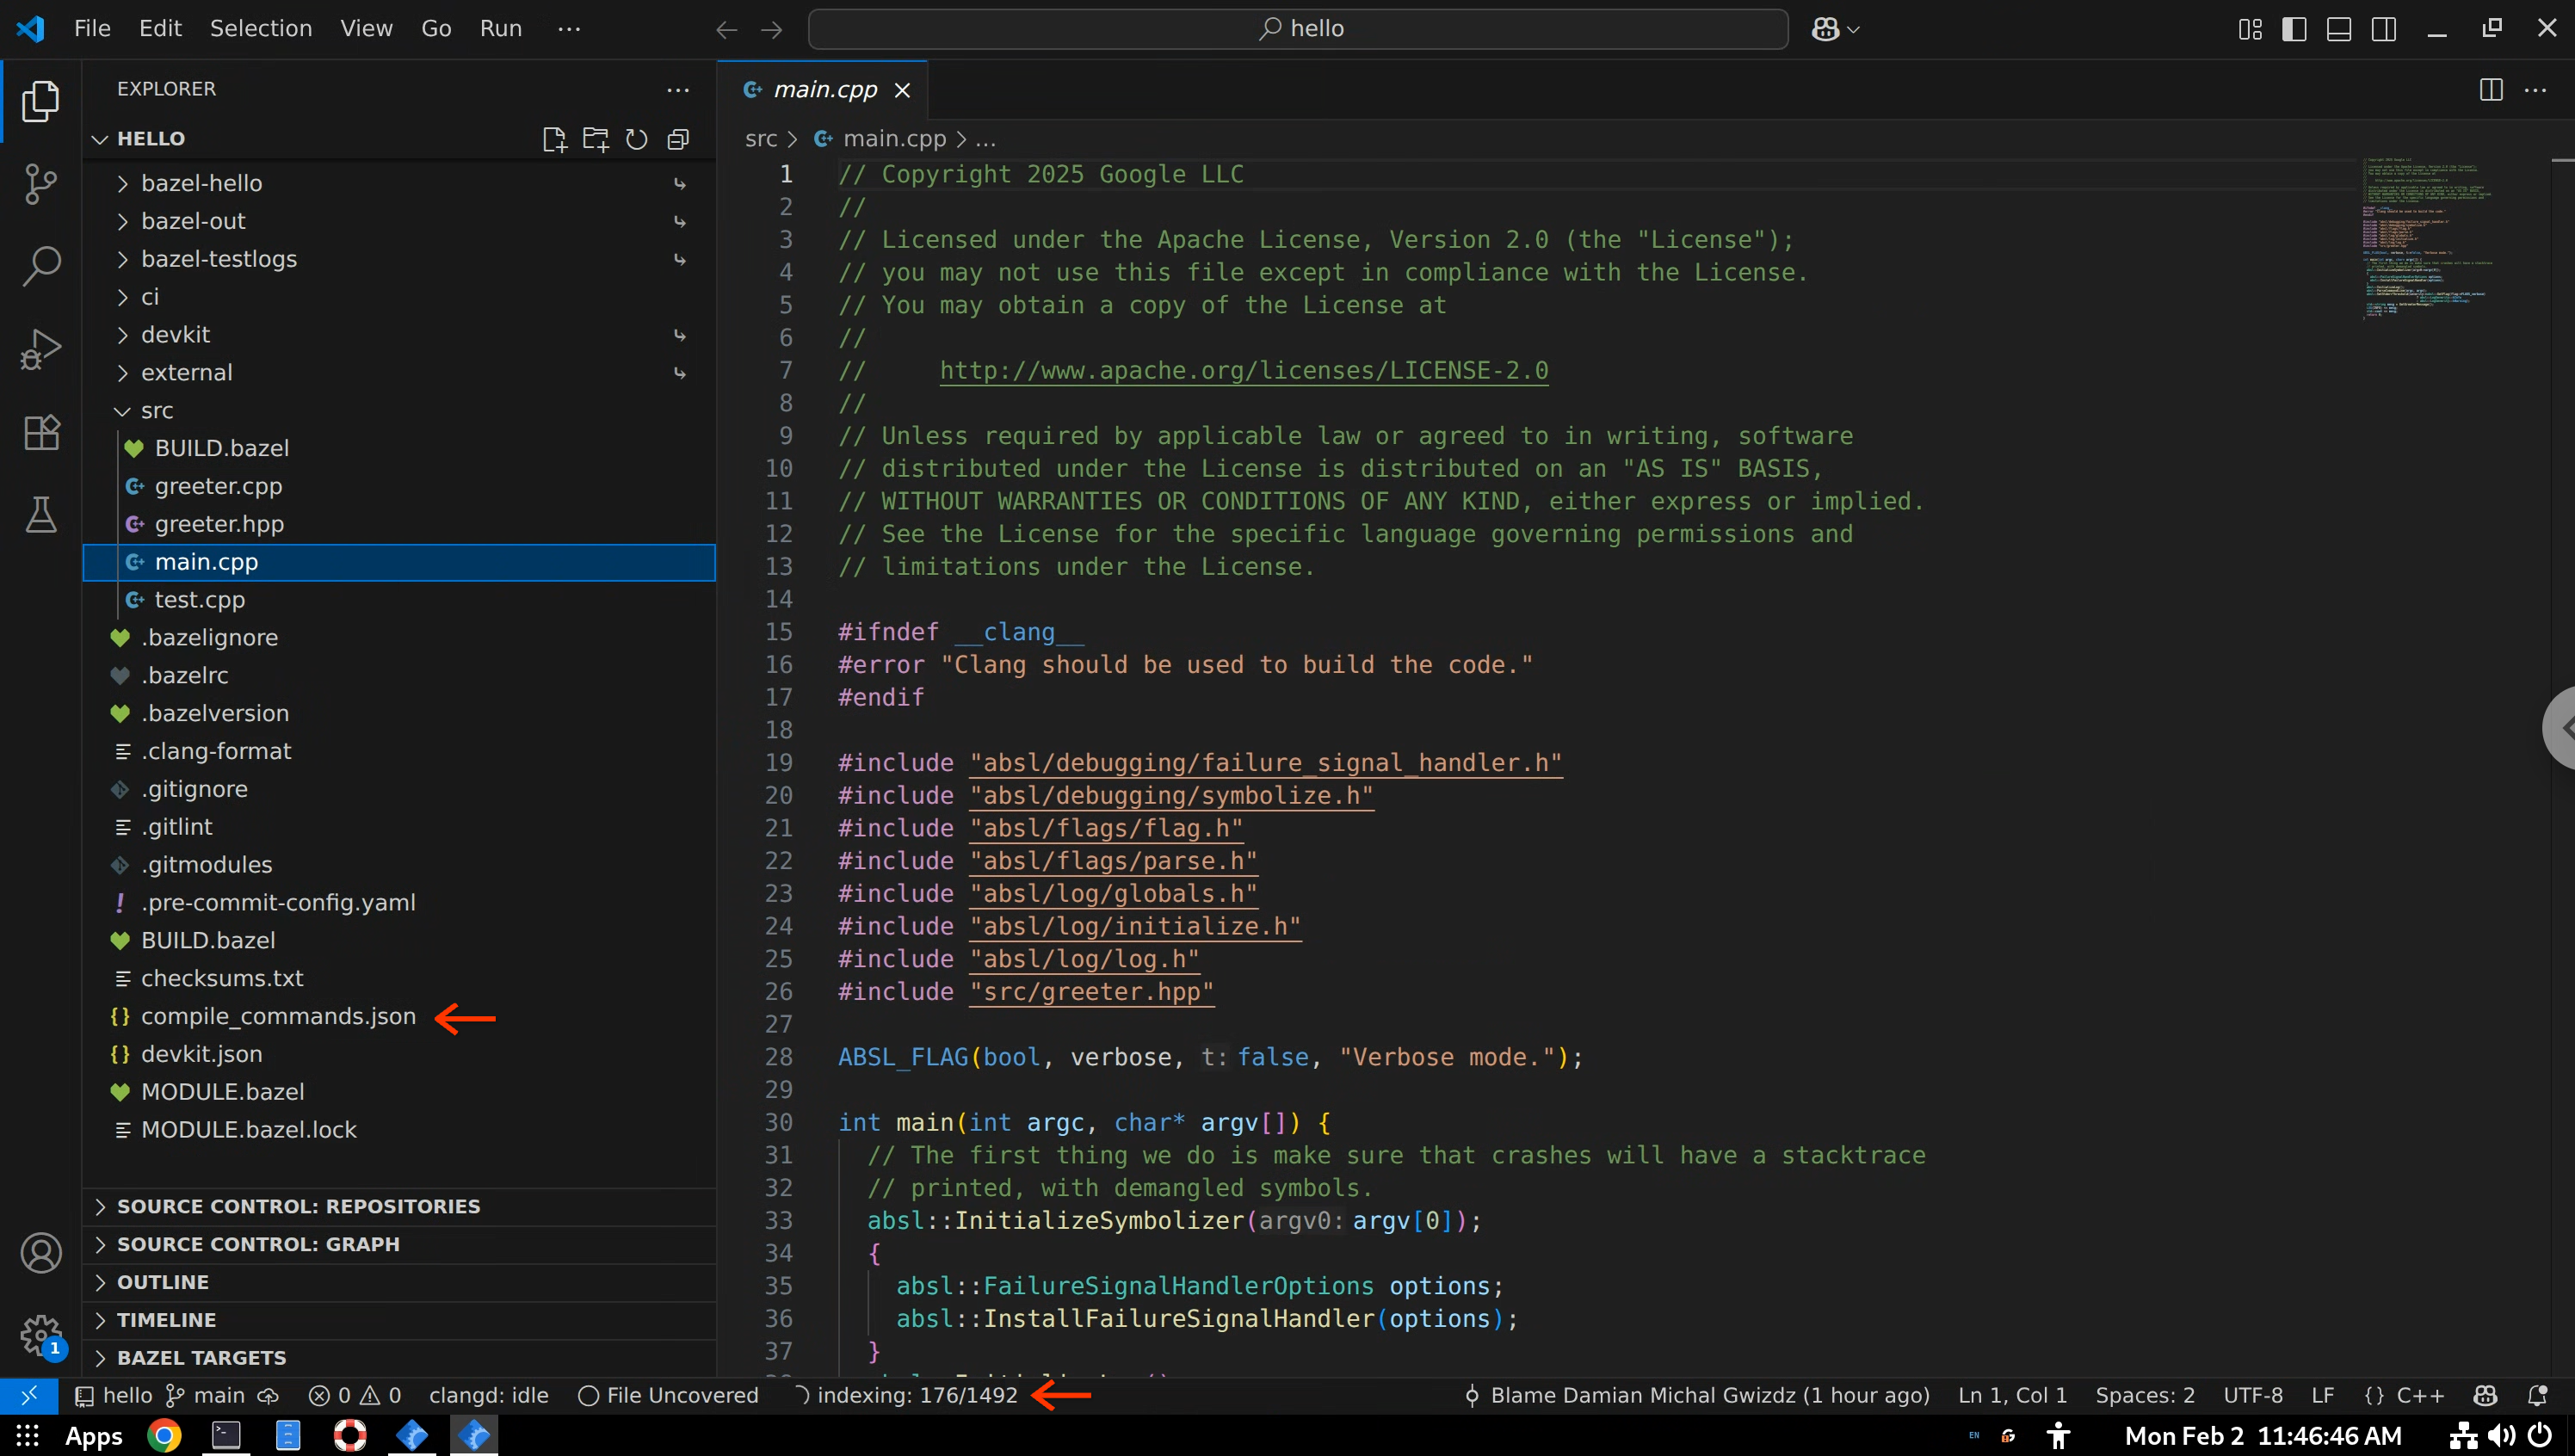Collapse the src folder
Viewport: 2575px width, 1456px height.
point(398,411)
